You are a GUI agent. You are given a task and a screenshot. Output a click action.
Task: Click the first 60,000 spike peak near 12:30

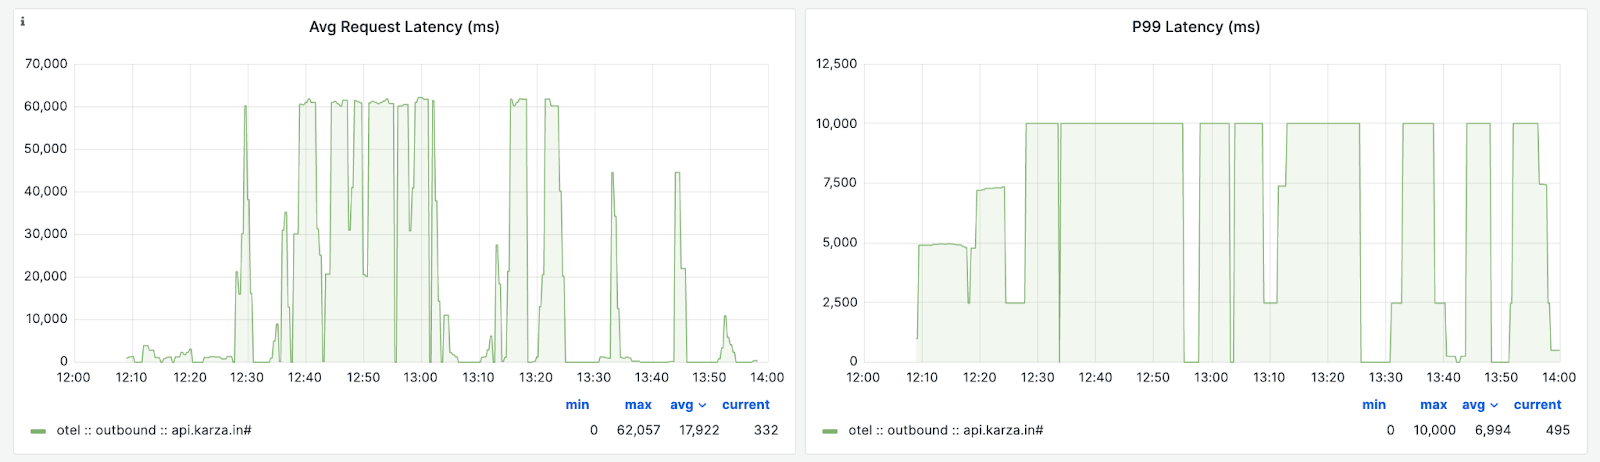click(x=245, y=108)
